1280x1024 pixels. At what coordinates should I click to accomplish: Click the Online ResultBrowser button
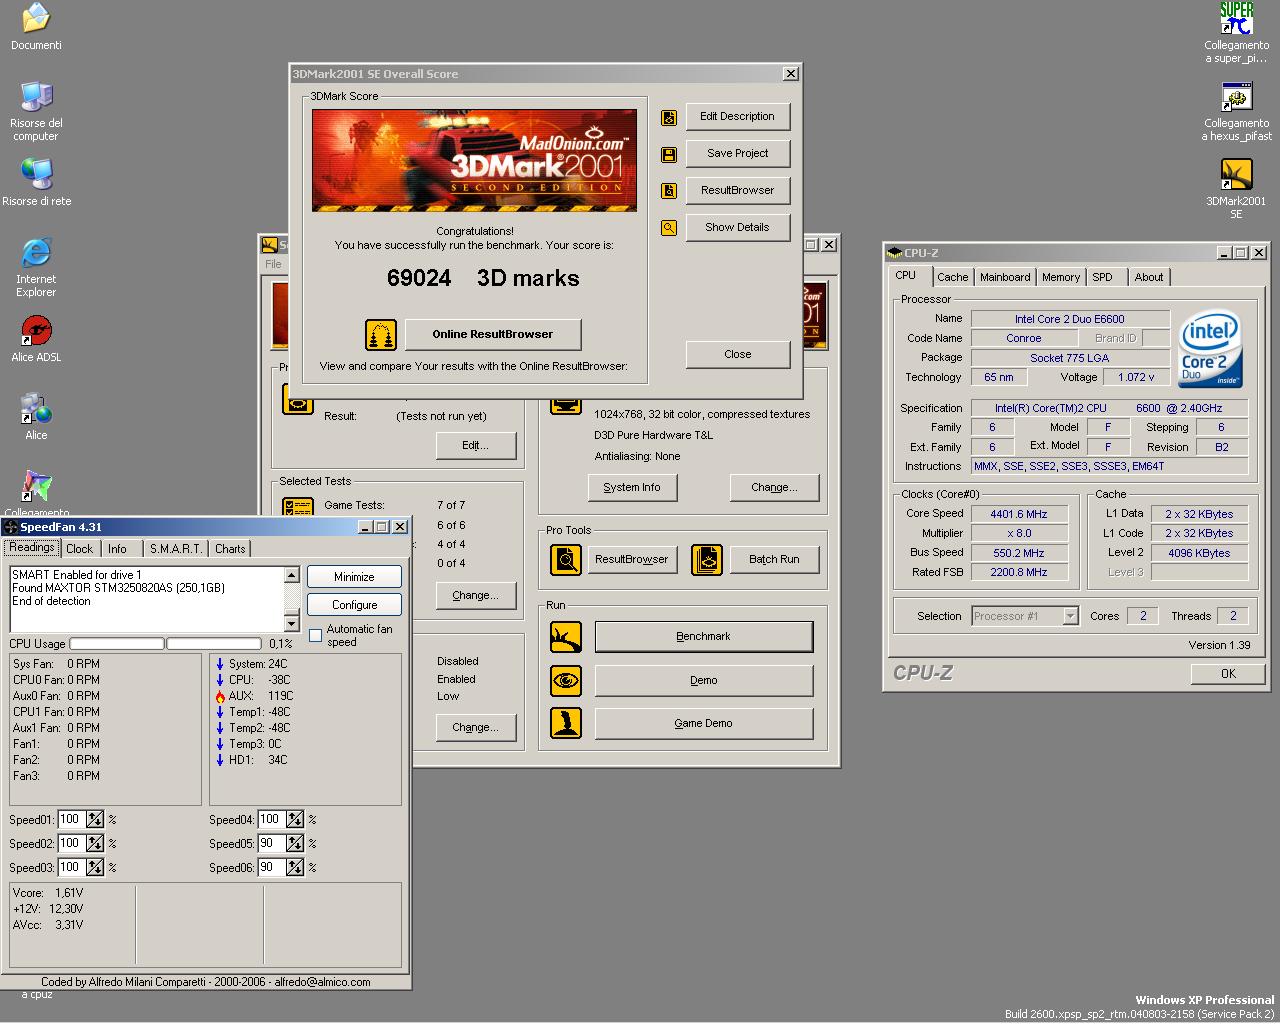(x=493, y=335)
